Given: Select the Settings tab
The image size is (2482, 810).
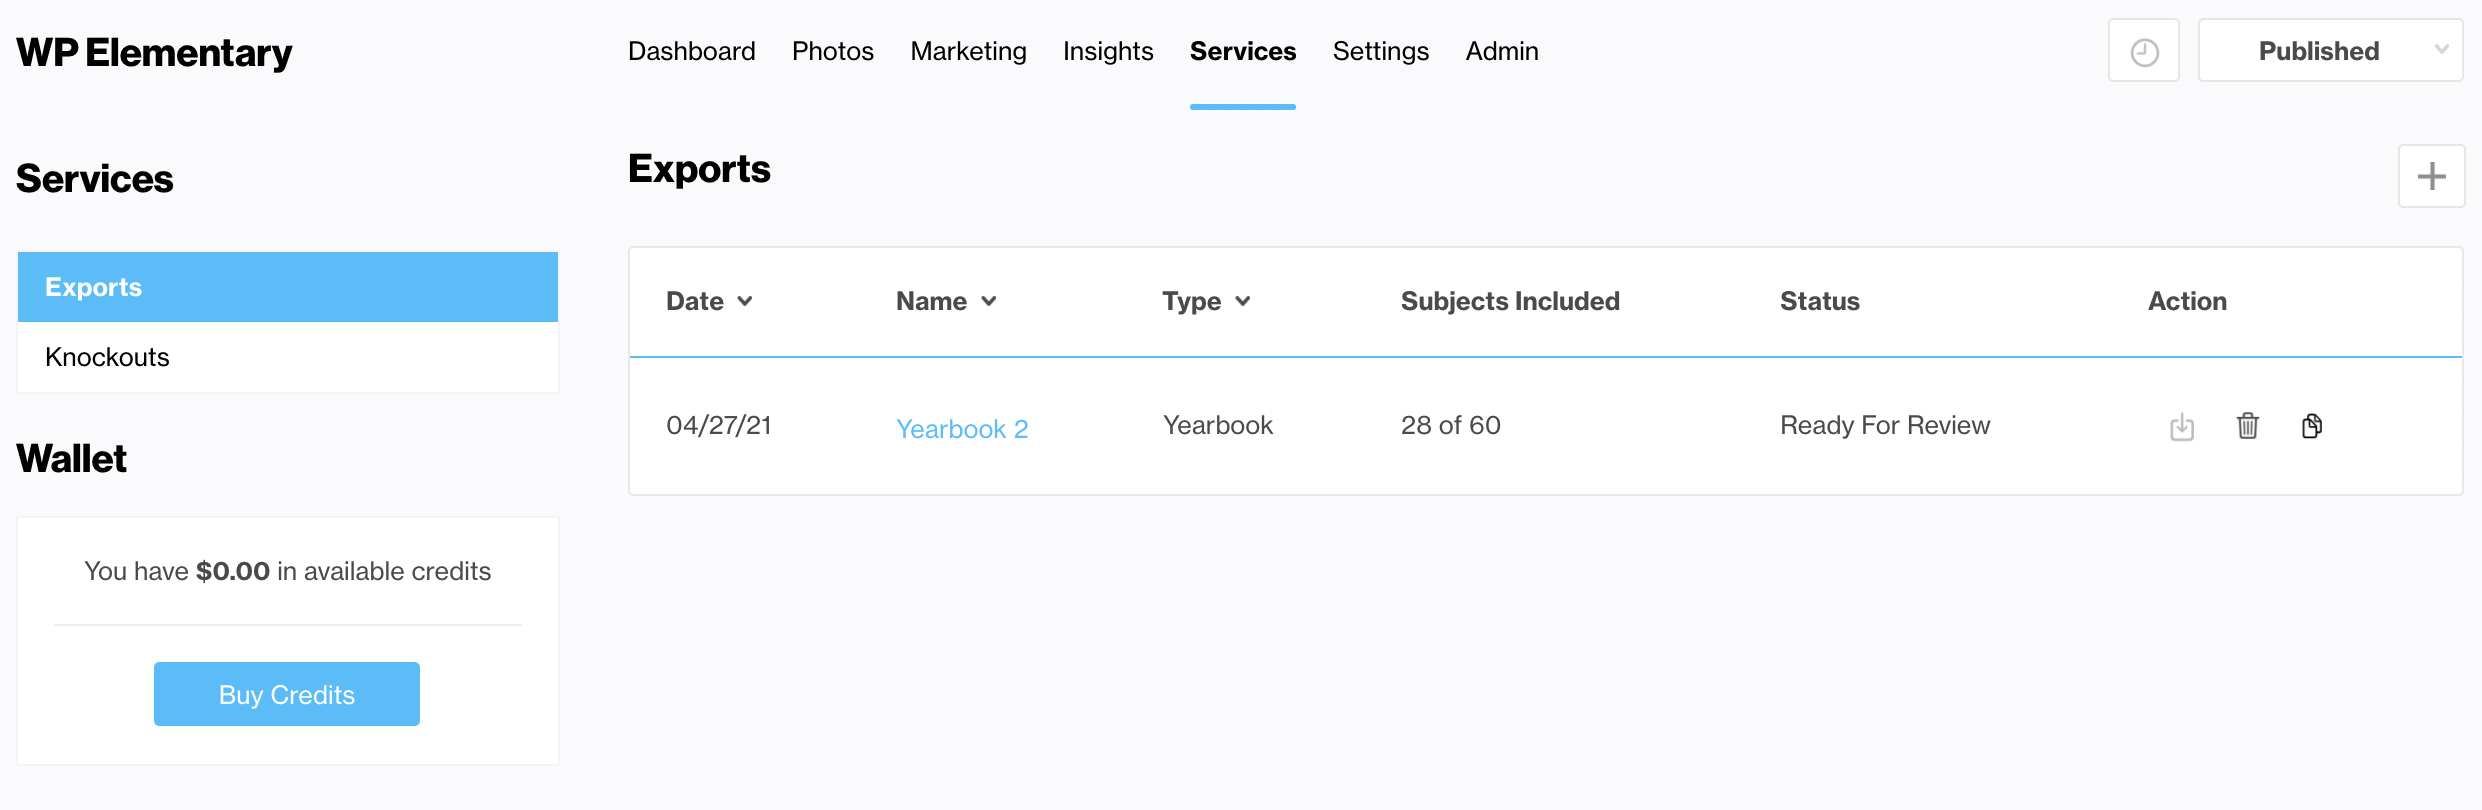Looking at the screenshot, I should pyautogui.click(x=1380, y=51).
